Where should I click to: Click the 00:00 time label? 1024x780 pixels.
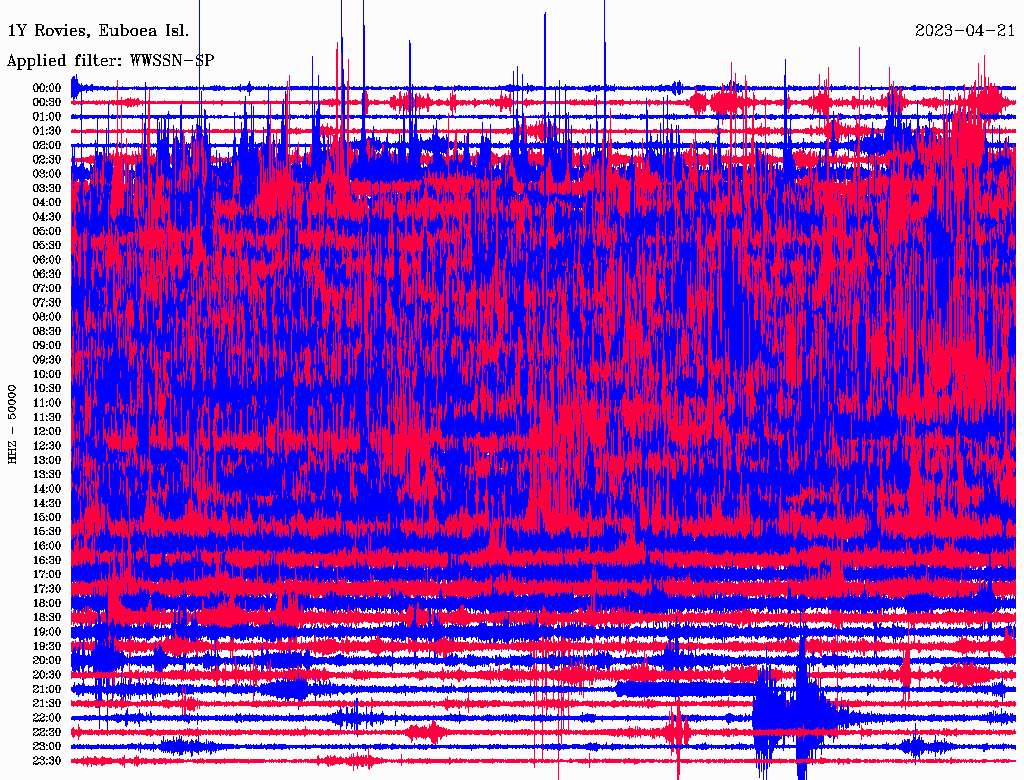pos(47,88)
